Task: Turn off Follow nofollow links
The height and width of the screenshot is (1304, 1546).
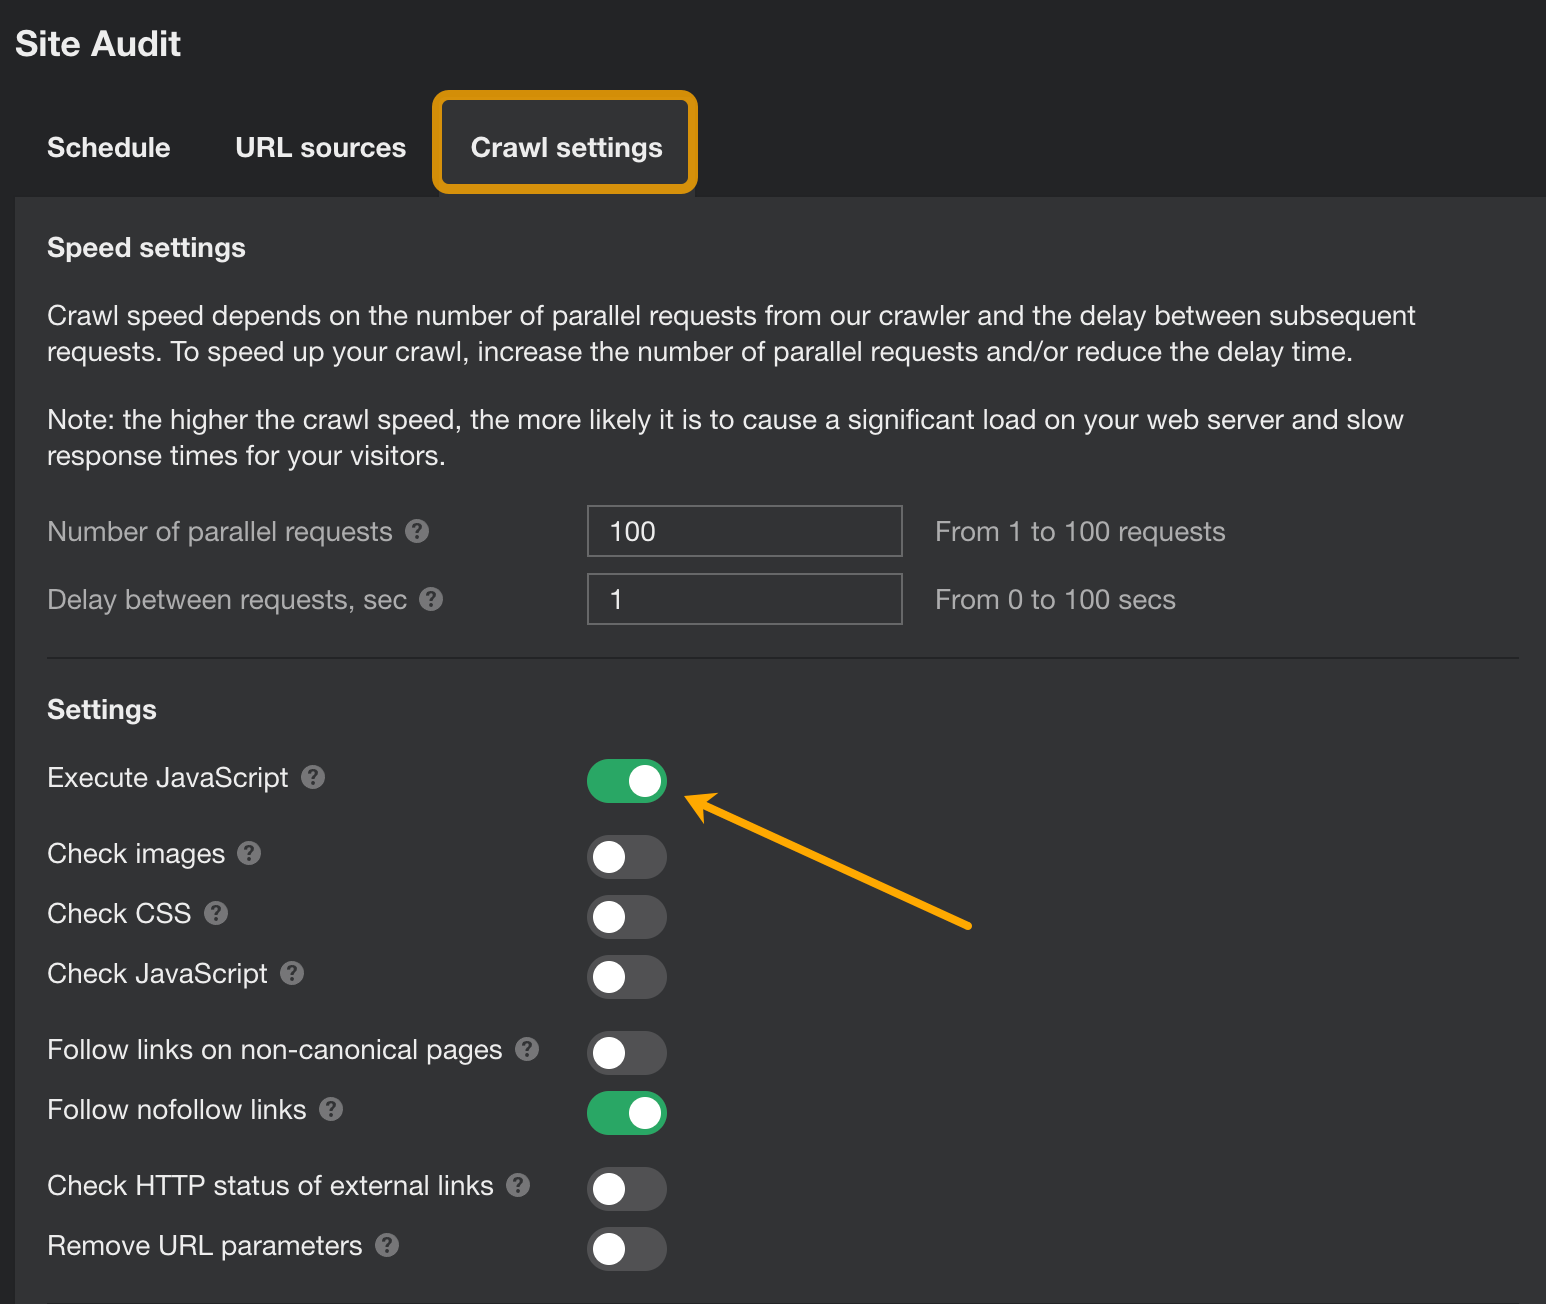Action: click(627, 1113)
